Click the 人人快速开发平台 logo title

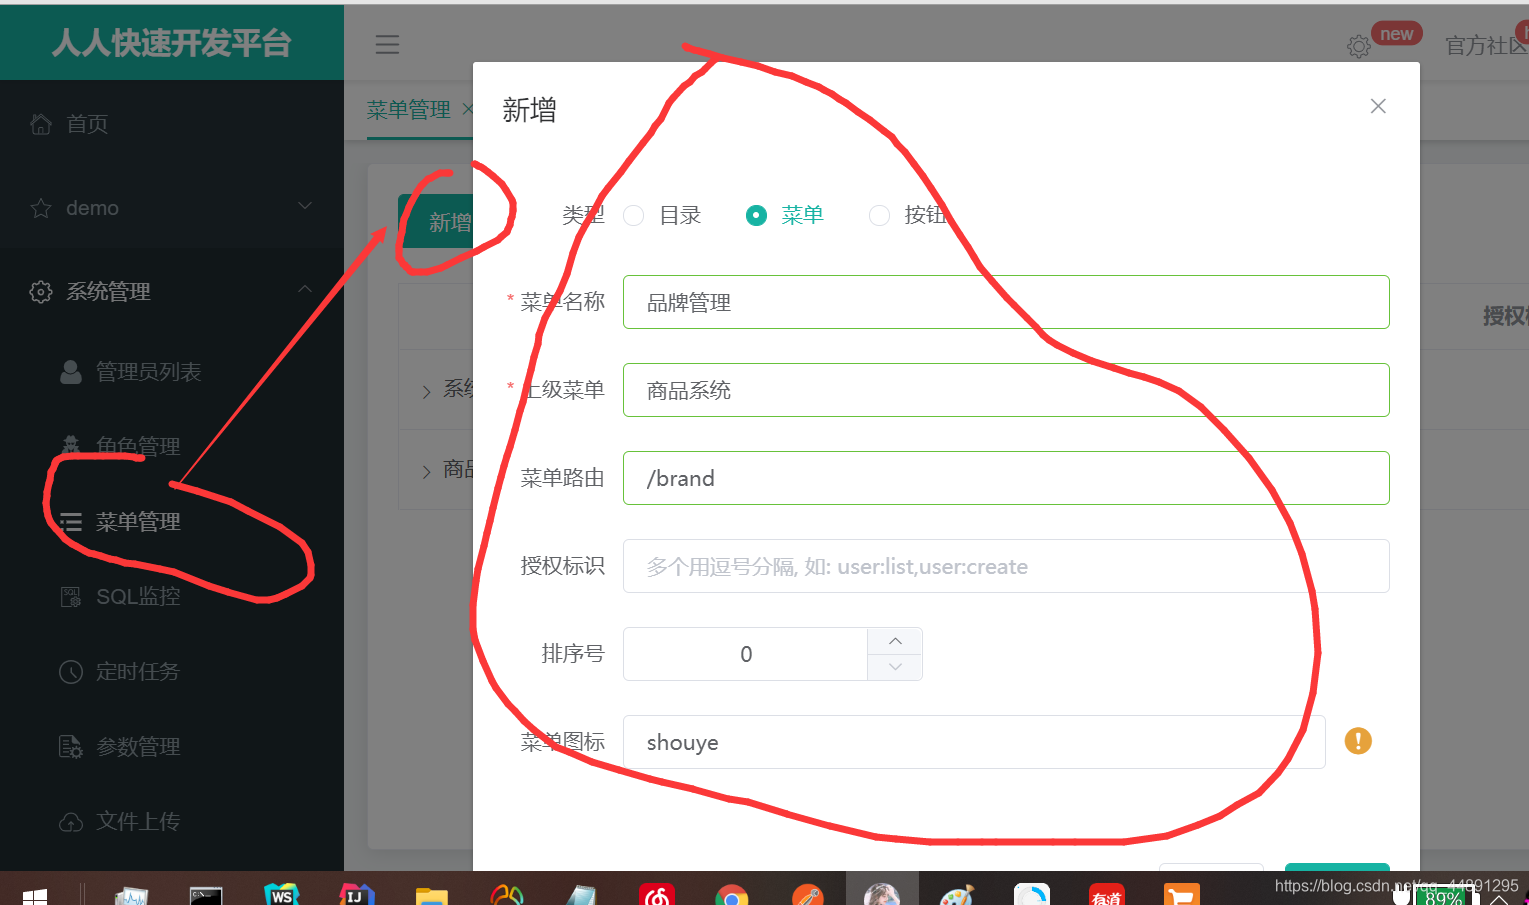tap(172, 42)
